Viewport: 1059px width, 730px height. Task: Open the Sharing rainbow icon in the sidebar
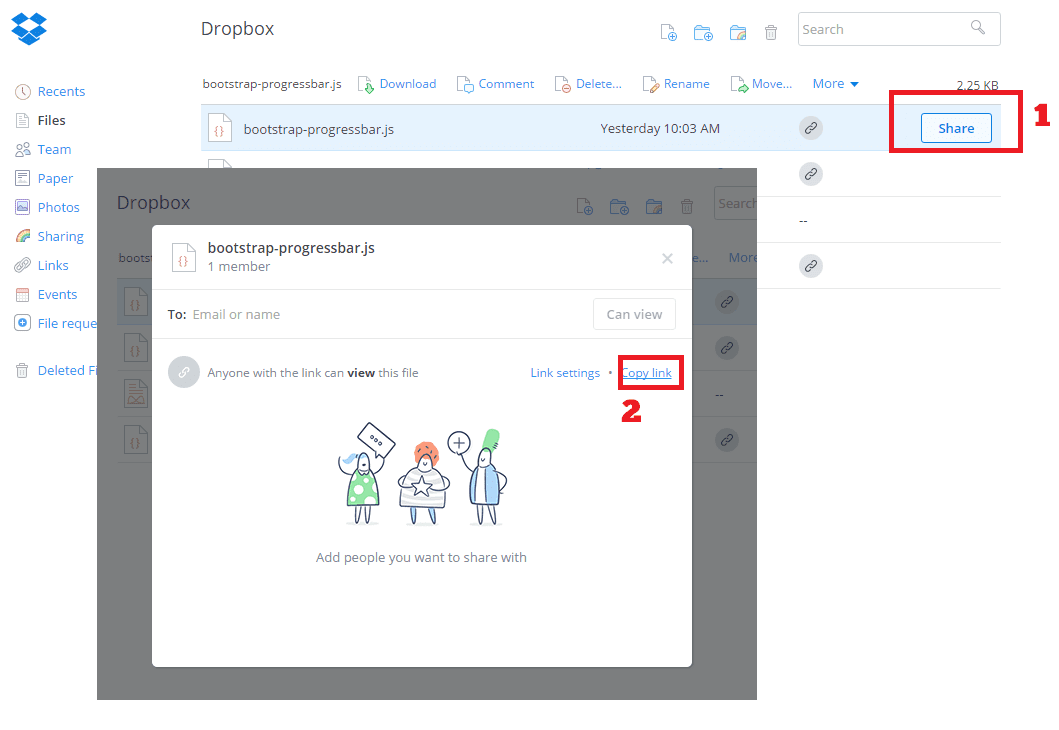56,236
